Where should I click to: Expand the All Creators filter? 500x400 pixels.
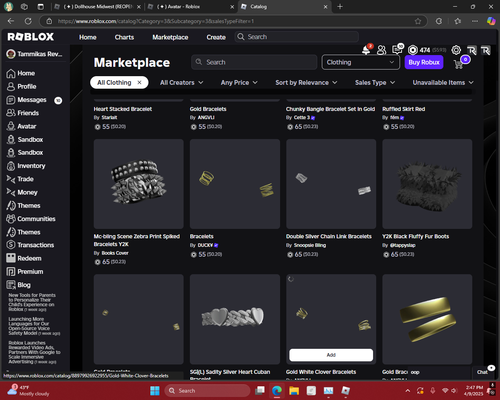182,83
